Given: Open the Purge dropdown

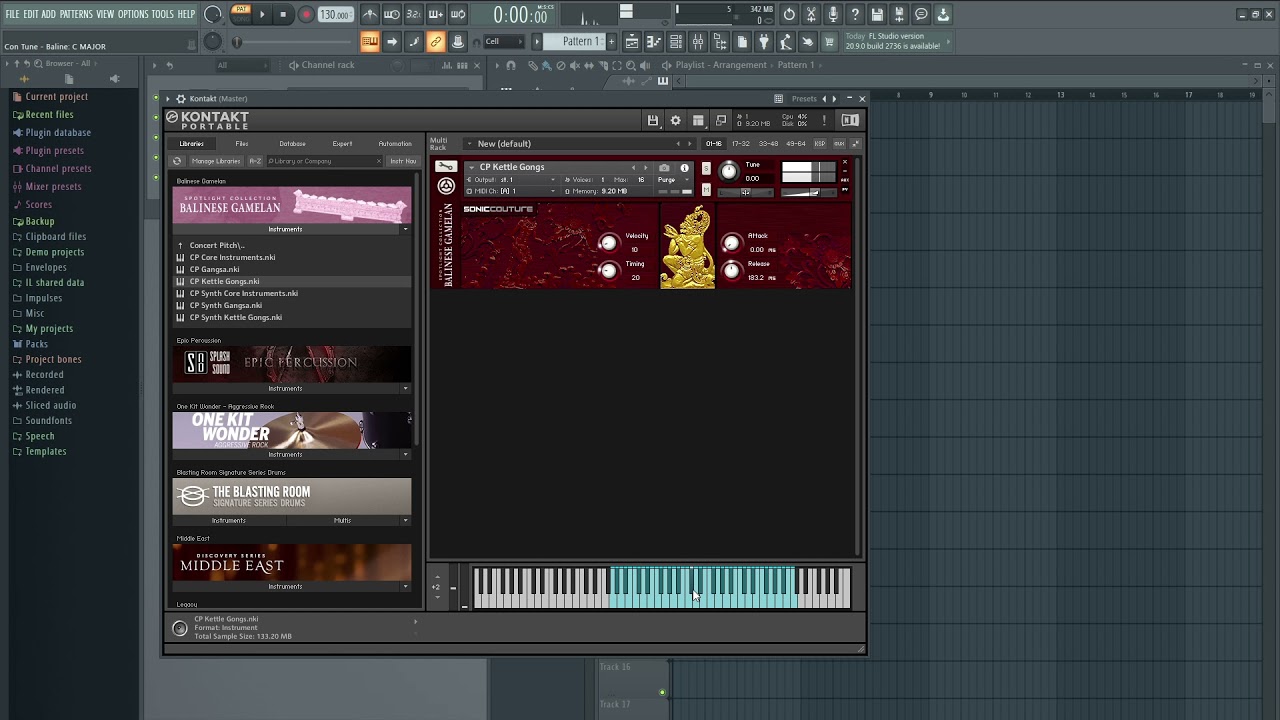Looking at the screenshot, I should click(671, 179).
